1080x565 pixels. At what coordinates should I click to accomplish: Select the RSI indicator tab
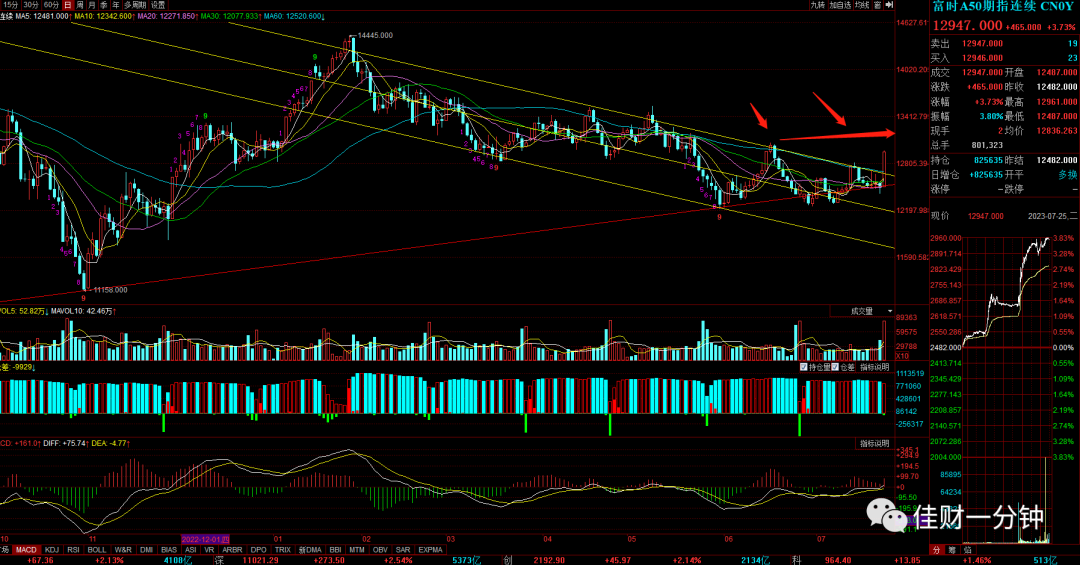point(73,550)
